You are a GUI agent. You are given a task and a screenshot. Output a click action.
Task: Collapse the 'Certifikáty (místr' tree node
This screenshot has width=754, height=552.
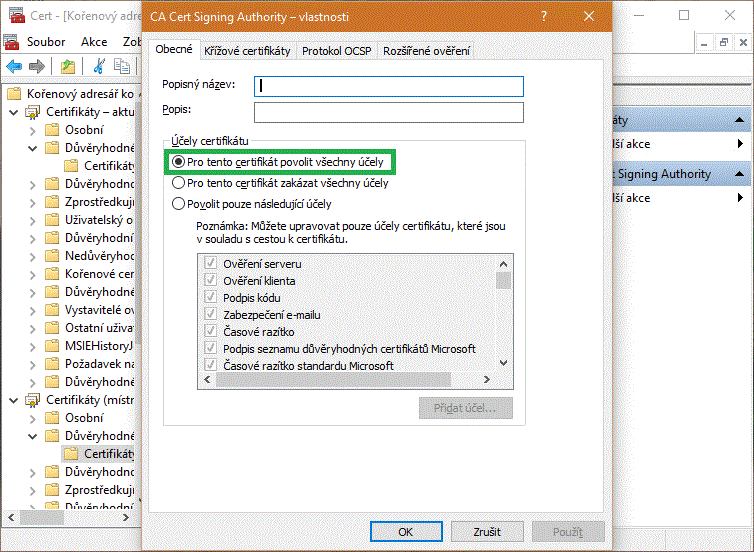coord(14,400)
